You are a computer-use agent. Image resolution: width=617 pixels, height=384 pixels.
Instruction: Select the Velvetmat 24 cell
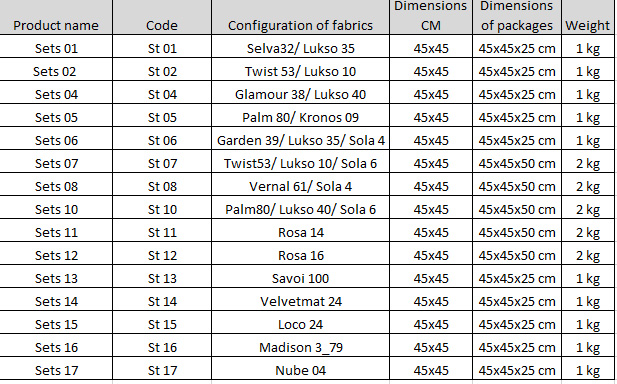coord(300,299)
